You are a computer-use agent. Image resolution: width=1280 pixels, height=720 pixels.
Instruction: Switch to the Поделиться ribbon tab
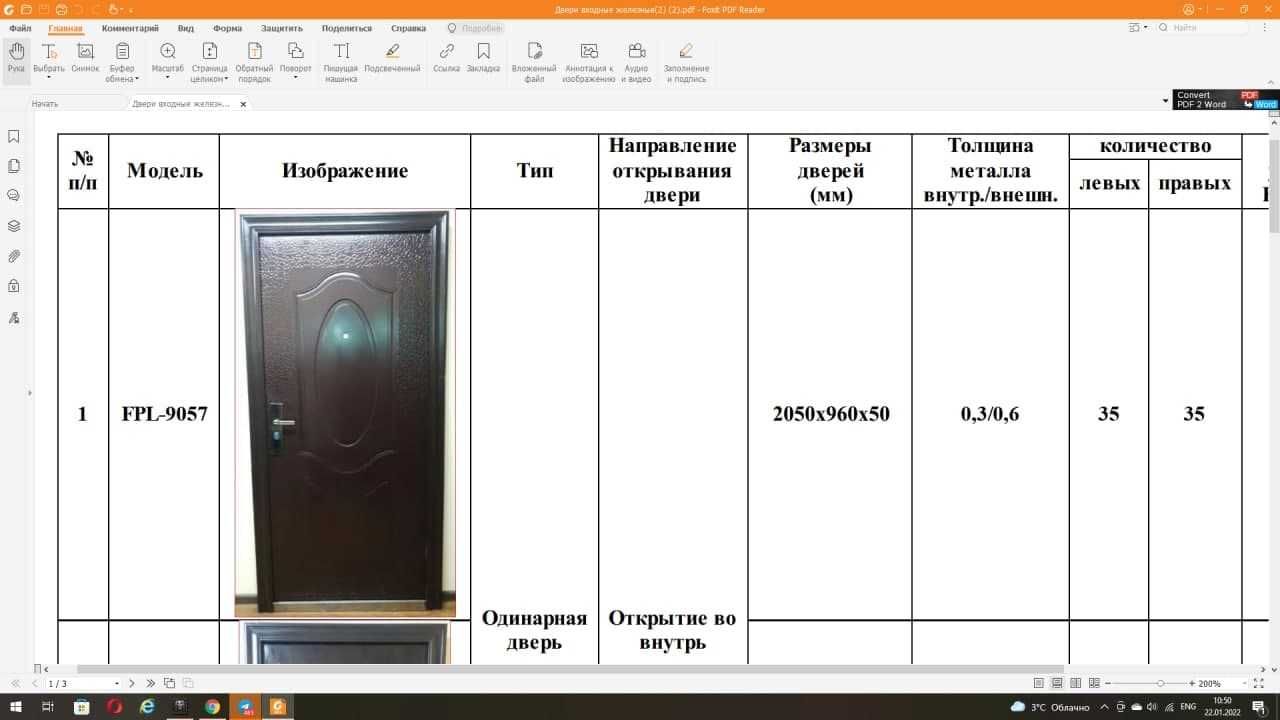[x=347, y=28]
